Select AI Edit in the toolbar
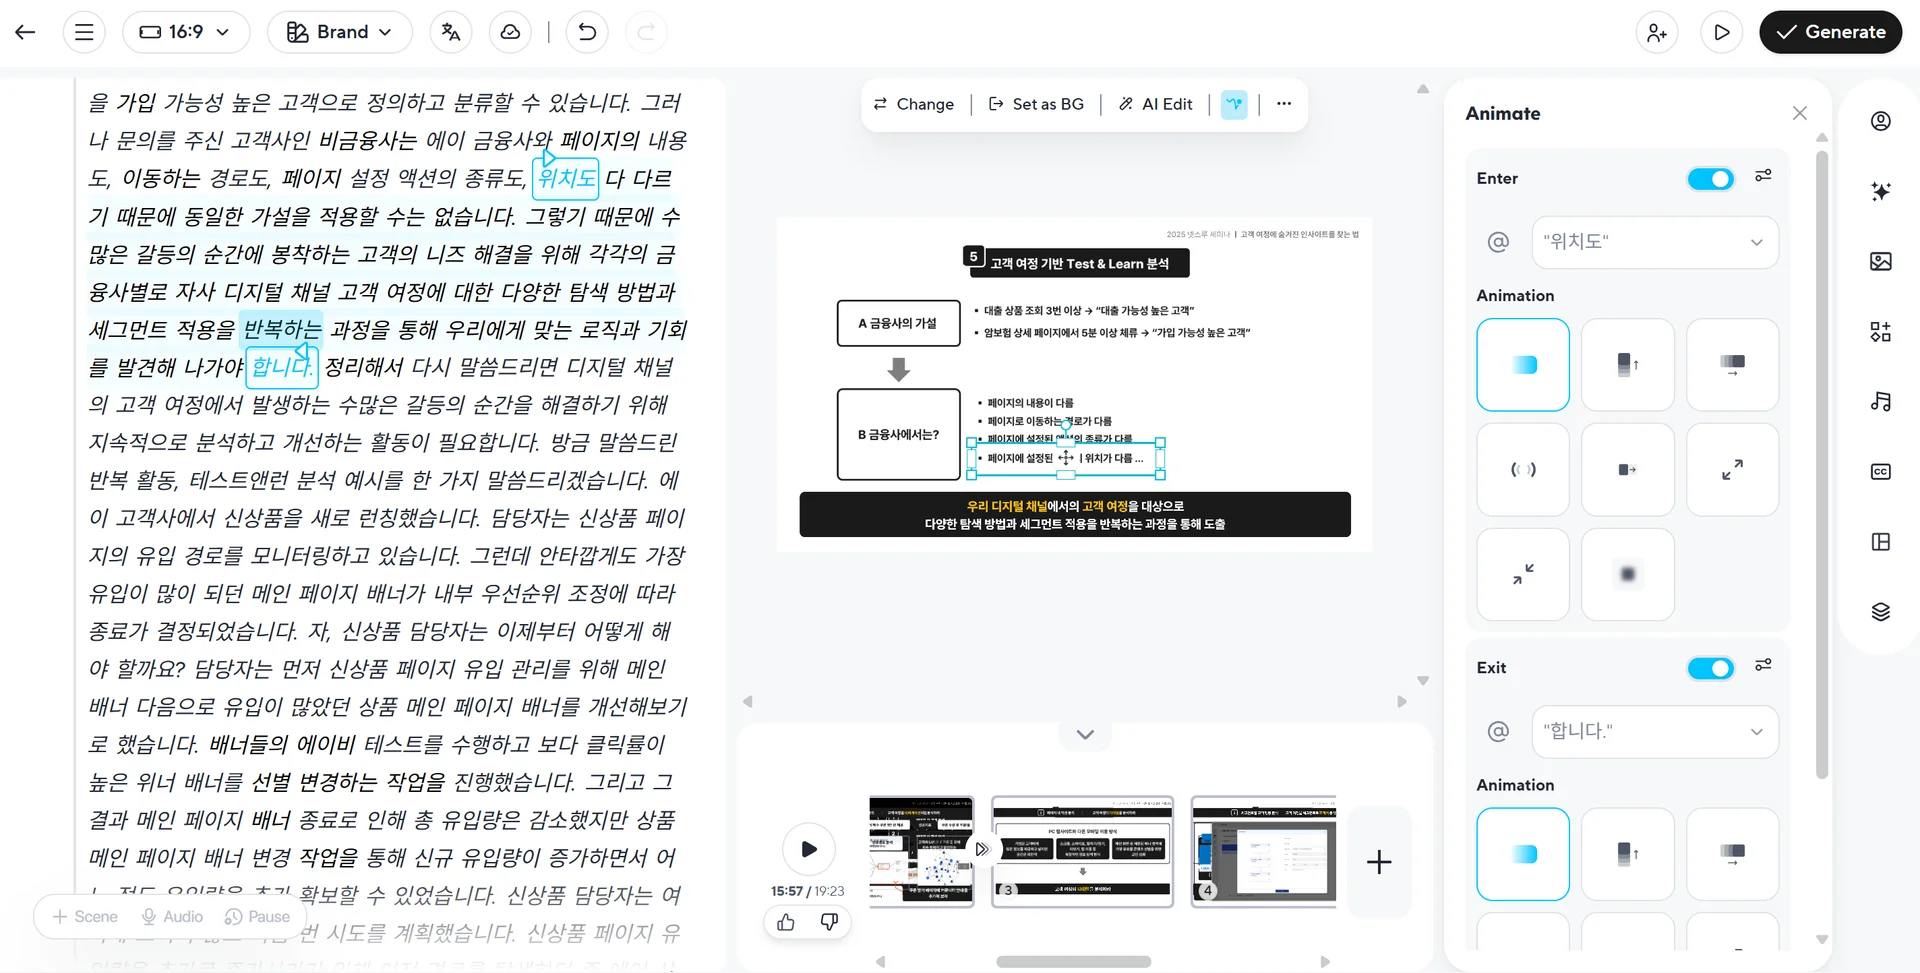Image resolution: width=1920 pixels, height=973 pixels. point(1155,104)
